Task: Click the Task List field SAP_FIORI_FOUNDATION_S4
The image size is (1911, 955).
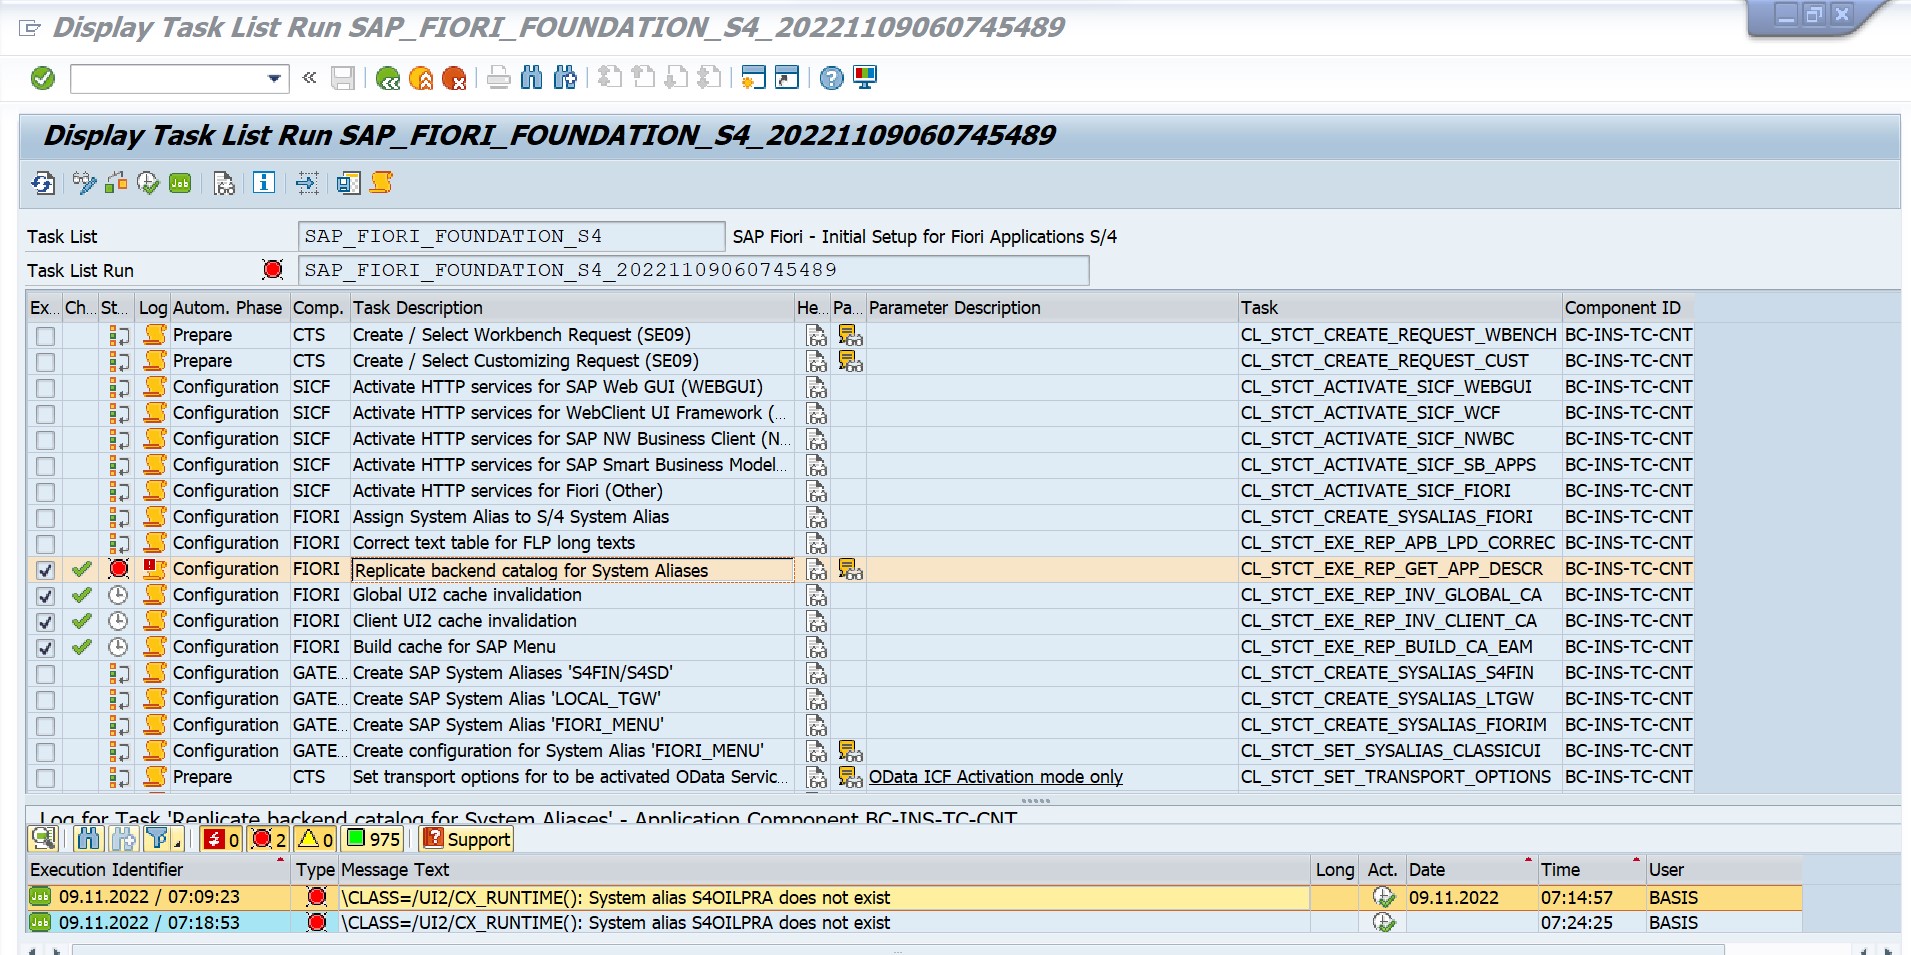Action: click(511, 236)
